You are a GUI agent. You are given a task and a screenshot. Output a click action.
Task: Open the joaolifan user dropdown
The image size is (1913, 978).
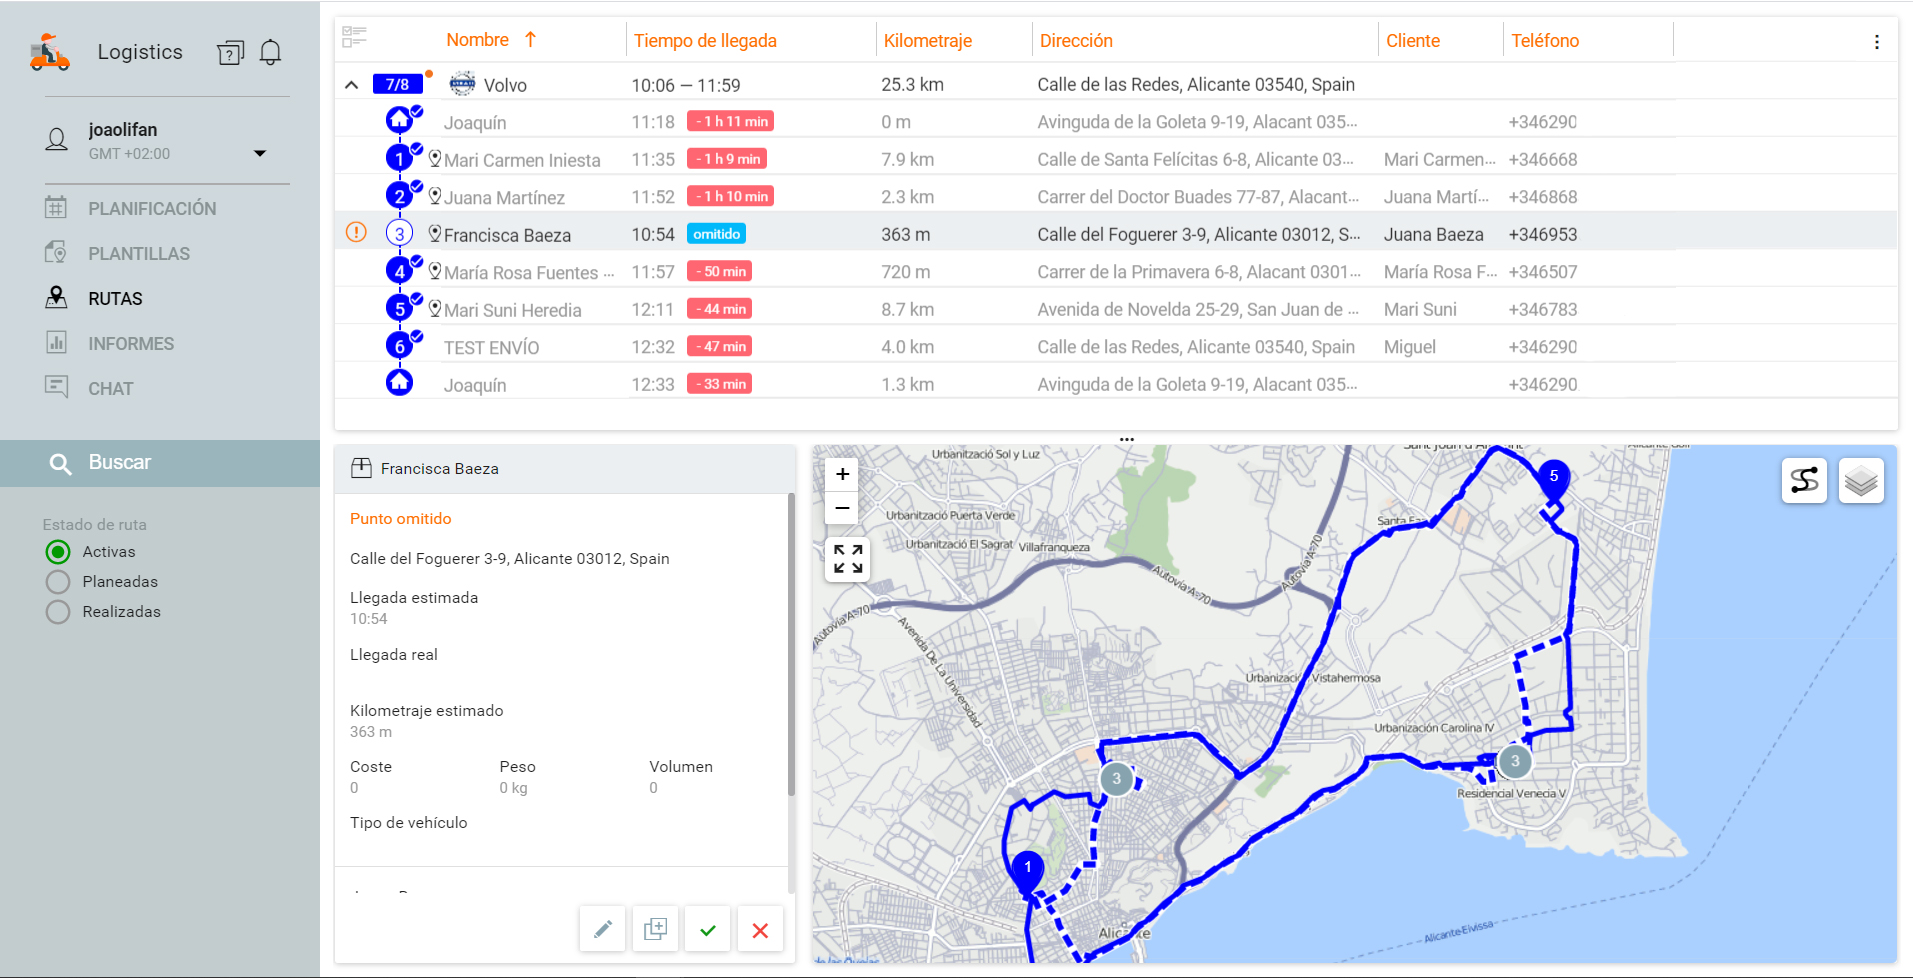point(260,153)
